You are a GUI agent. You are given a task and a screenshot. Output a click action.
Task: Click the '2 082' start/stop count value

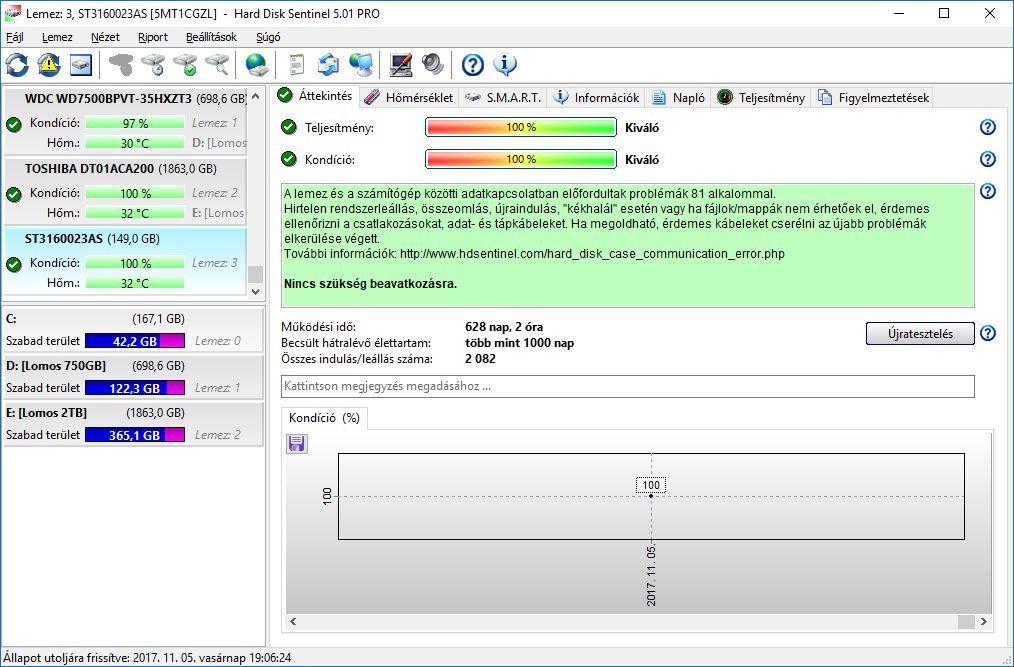tap(480, 358)
